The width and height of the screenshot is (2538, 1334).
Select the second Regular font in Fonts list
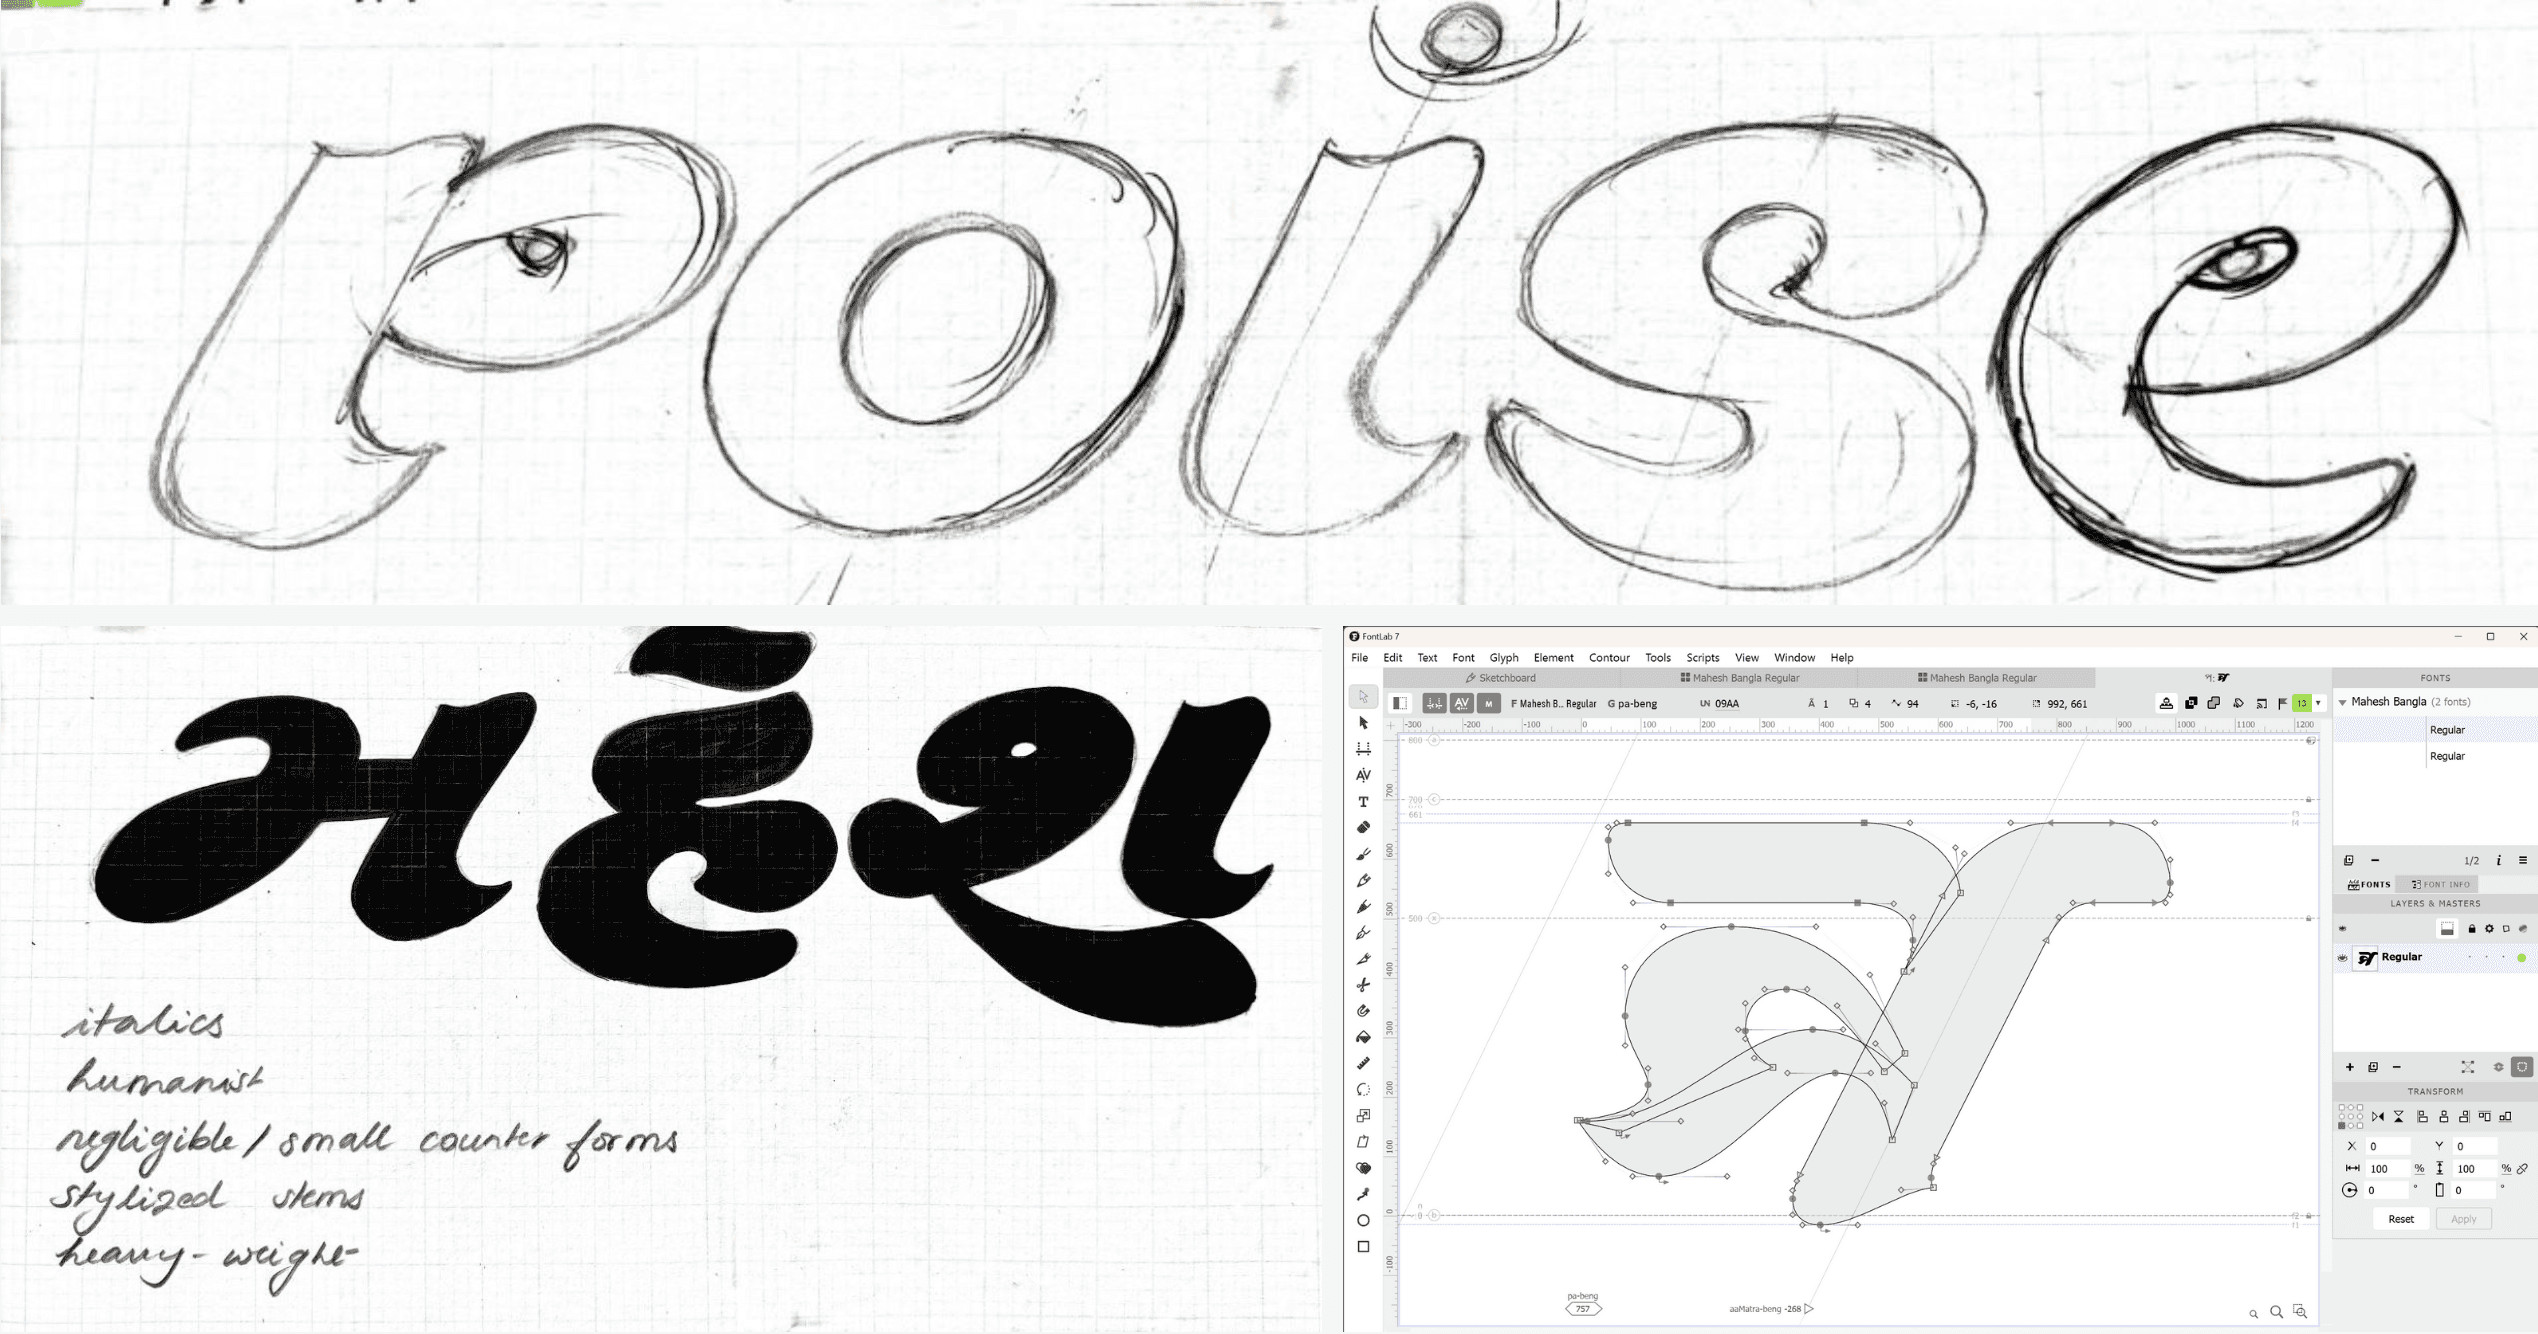2447,756
